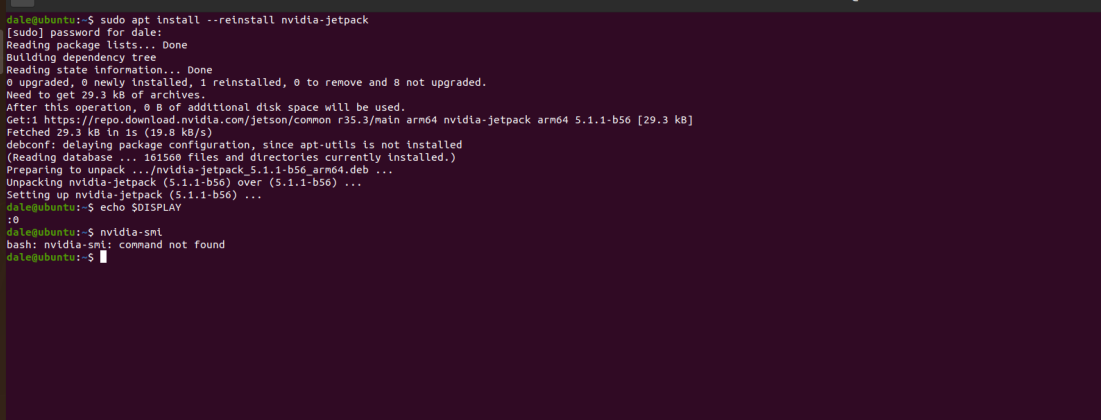Click the 'Reading state information... Done' line
Image resolution: width=1101 pixels, height=420 pixels.
pyautogui.click(x=109, y=70)
